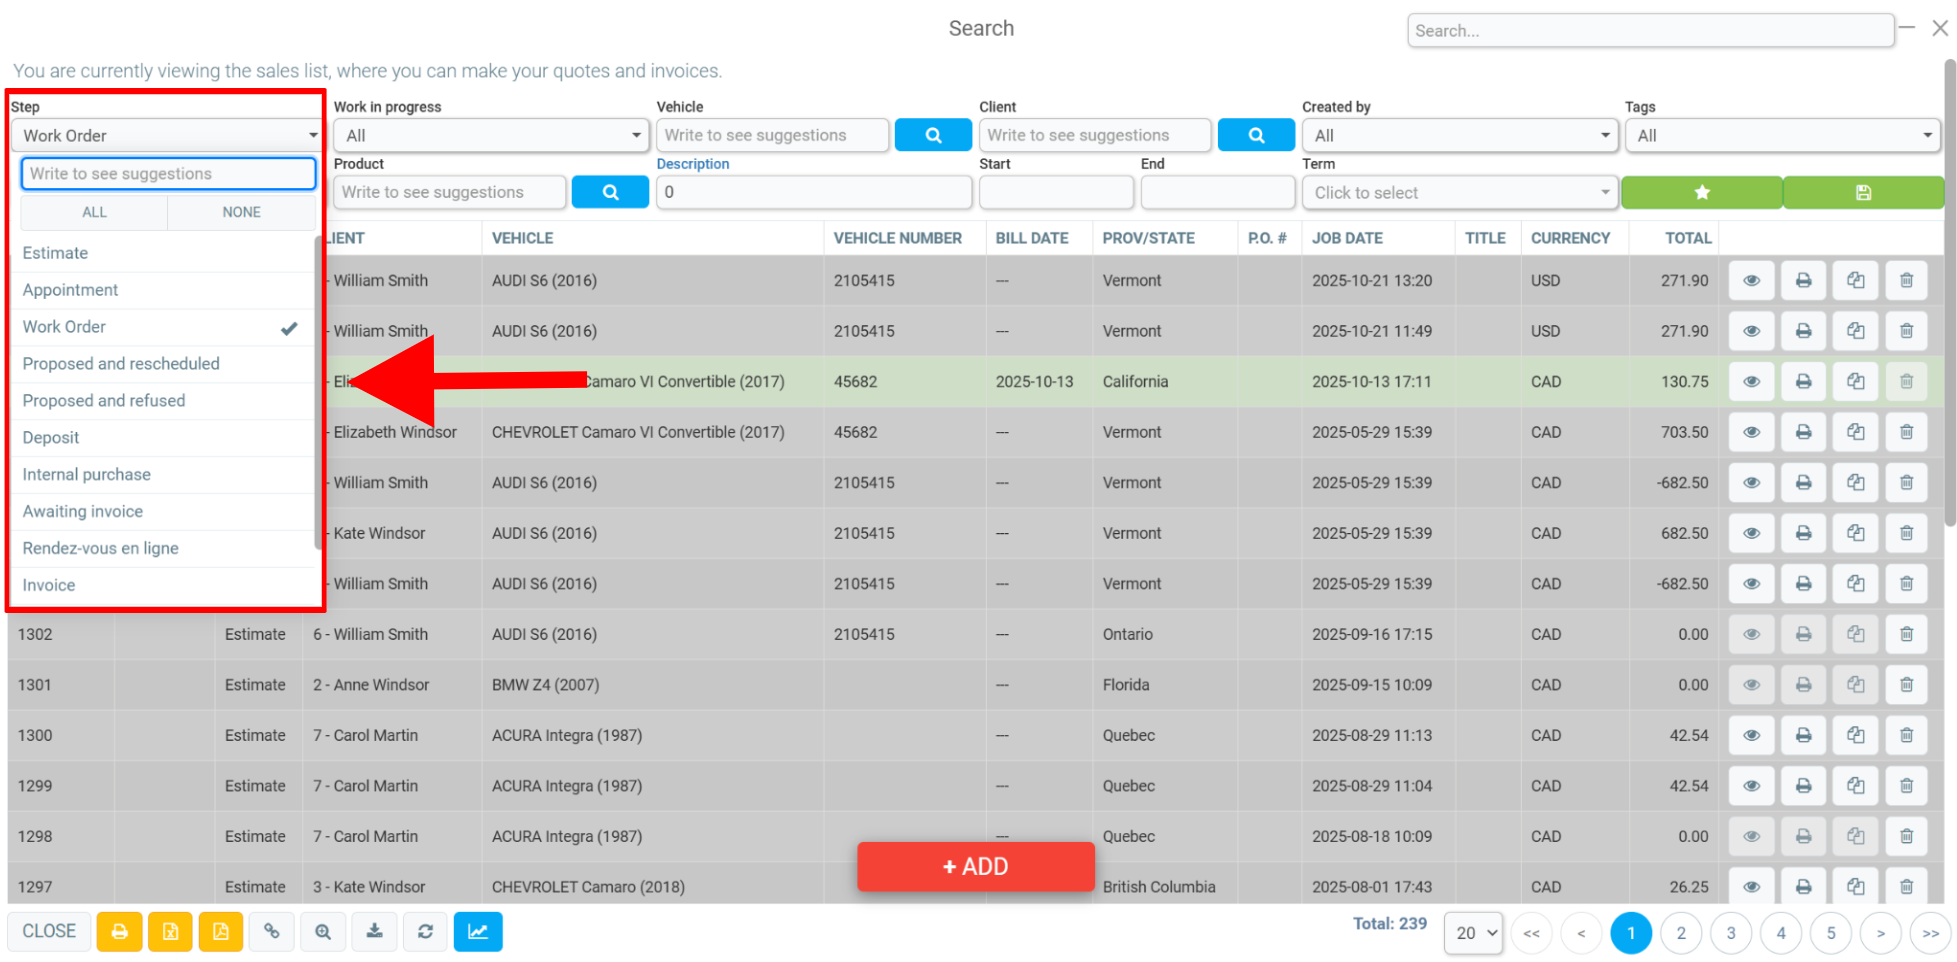Image resolution: width=1957 pixels, height=962 pixels.
Task: Open the blue chart statistics icon
Action: [478, 932]
